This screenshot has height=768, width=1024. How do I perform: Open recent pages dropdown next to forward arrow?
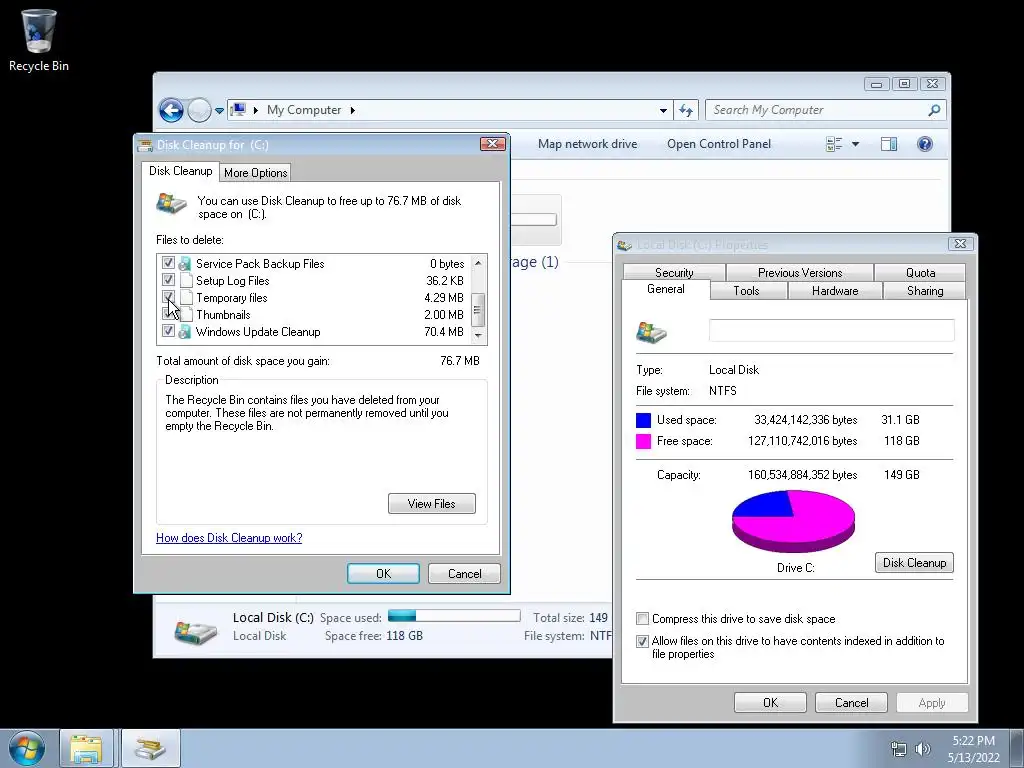pos(219,110)
